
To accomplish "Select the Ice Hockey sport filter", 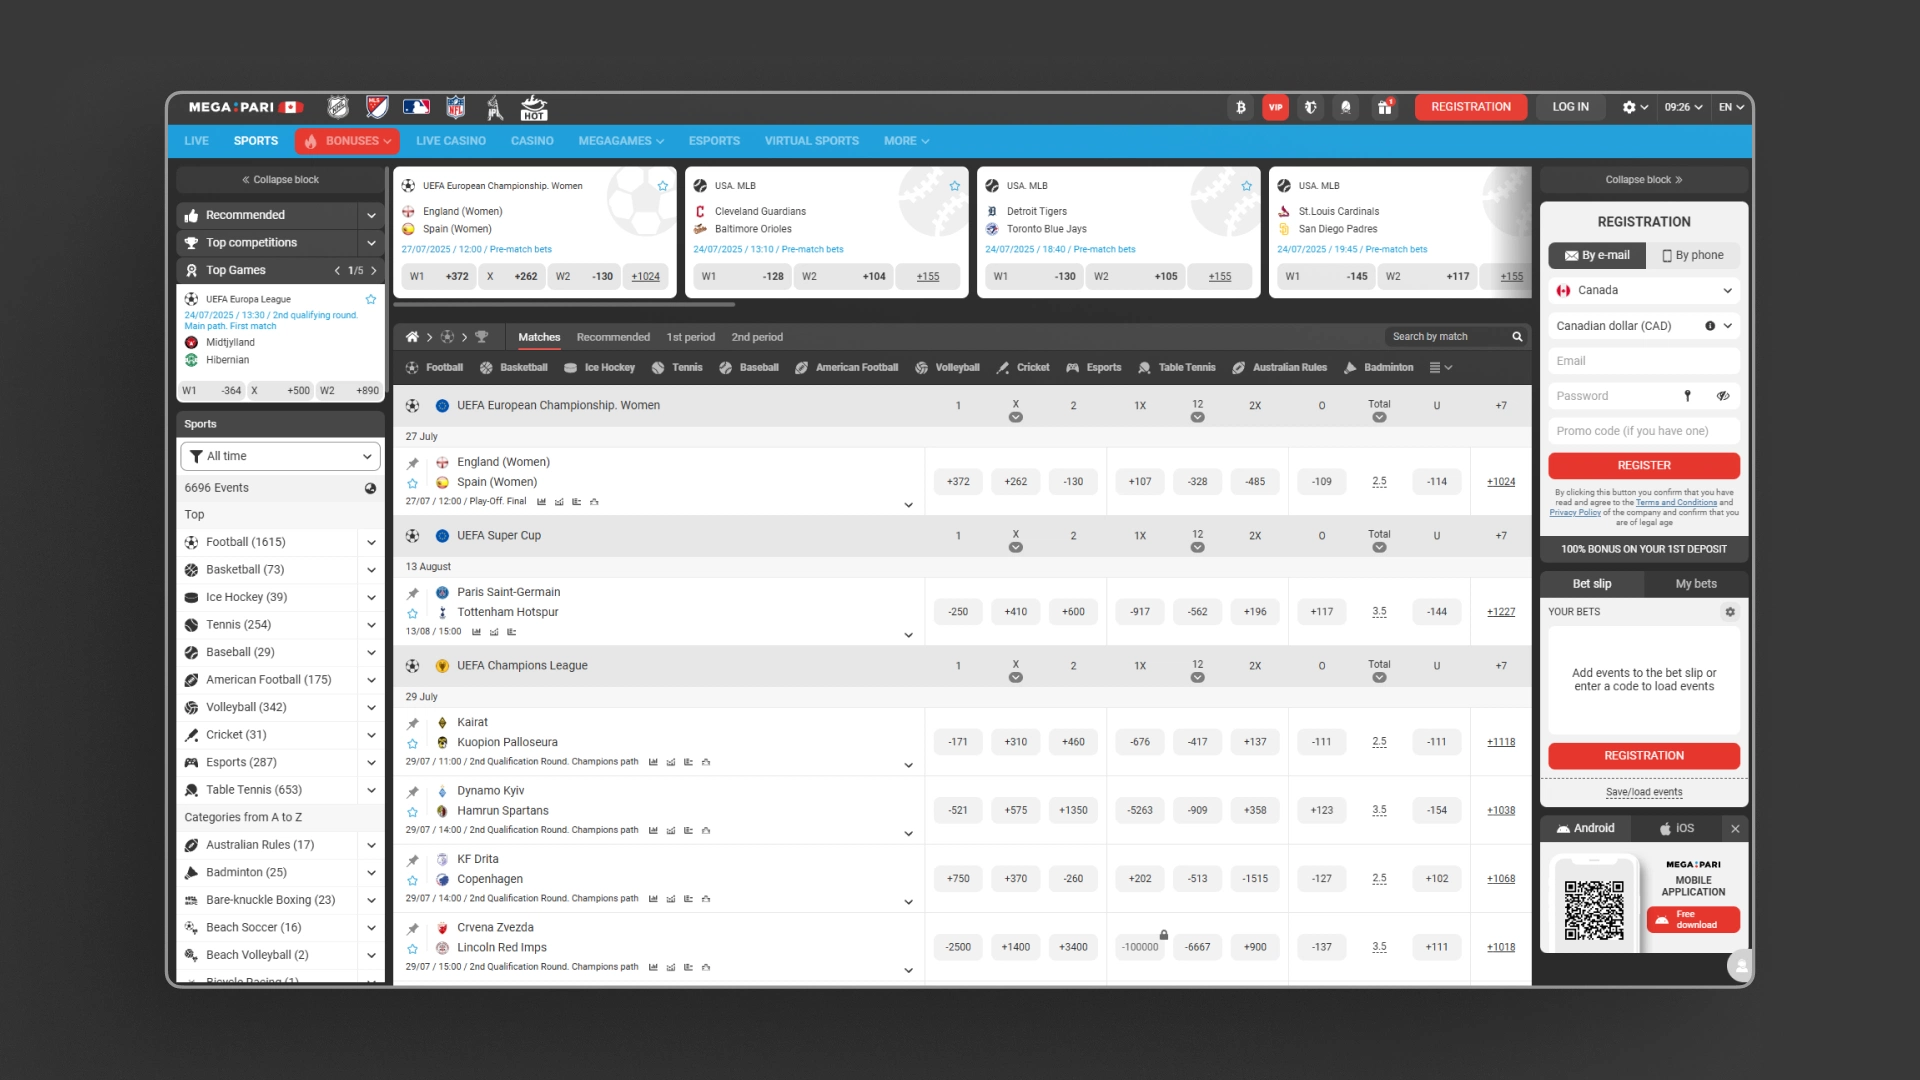I will (x=599, y=368).
